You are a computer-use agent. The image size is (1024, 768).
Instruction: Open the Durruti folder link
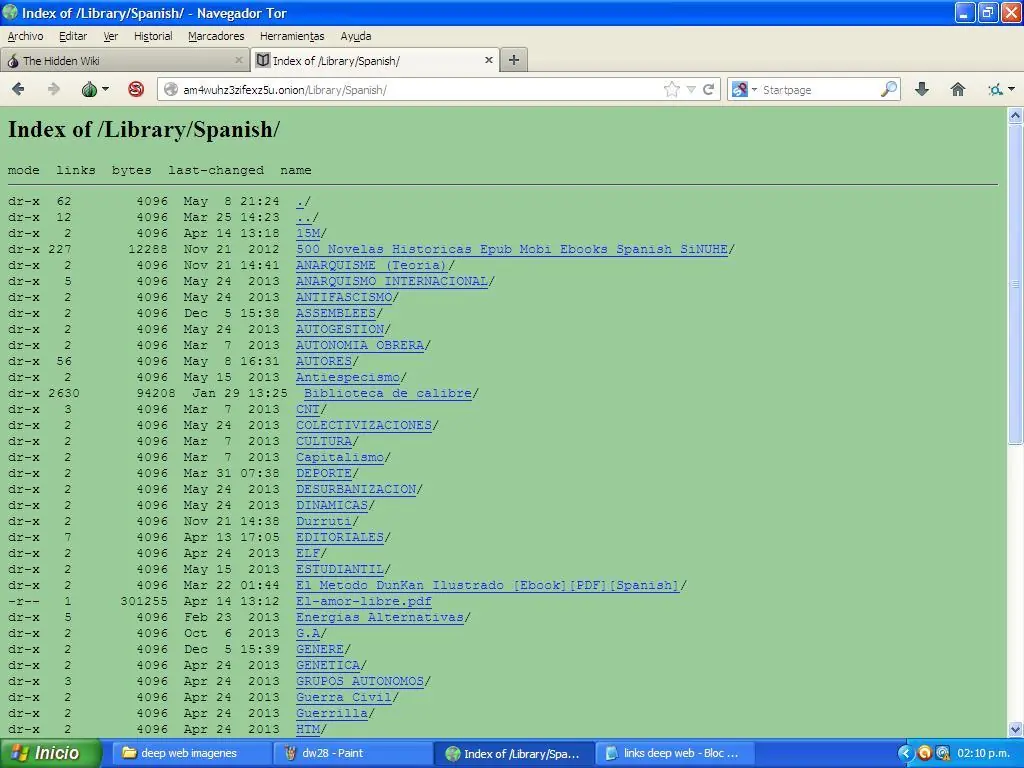point(324,521)
